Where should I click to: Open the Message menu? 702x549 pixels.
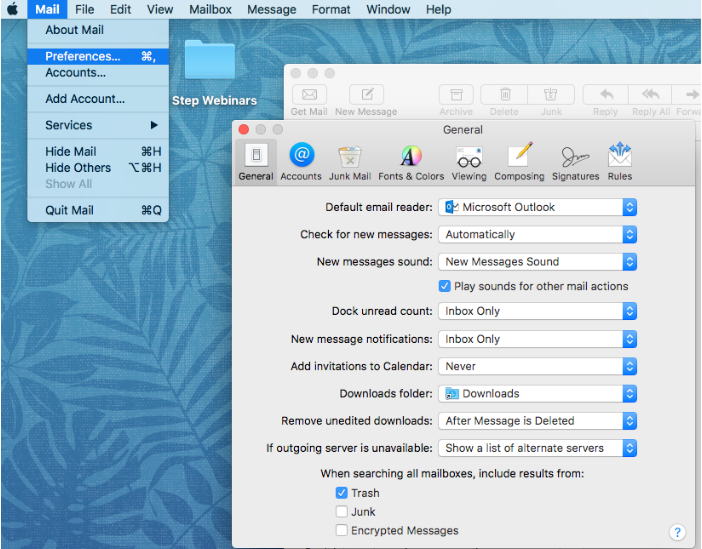(x=271, y=9)
